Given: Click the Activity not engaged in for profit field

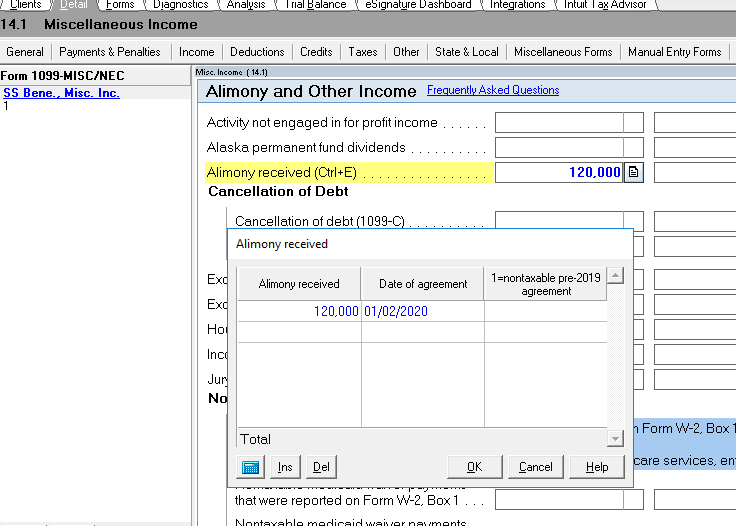Looking at the screenshot, I should [559, 122].
